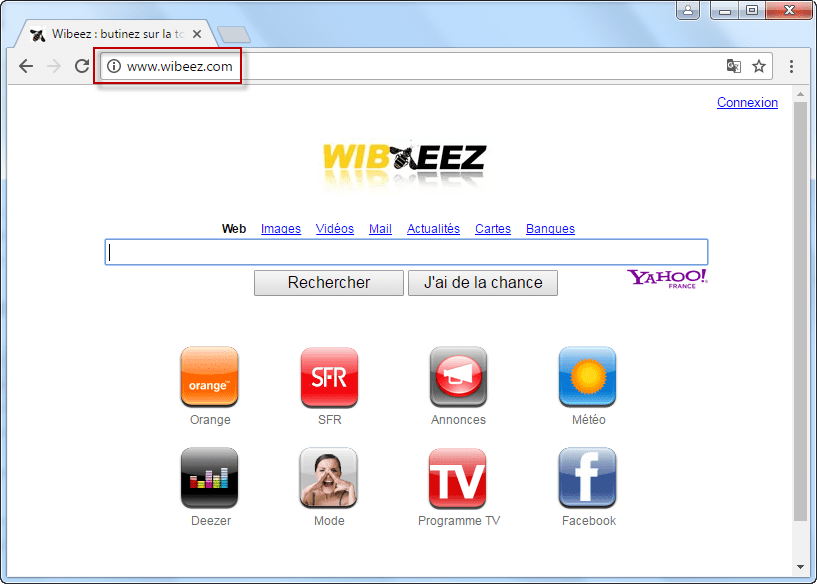Screen dimensions: 817x584
Task: Switch to Vidéos search
Action: click(335, 229)
